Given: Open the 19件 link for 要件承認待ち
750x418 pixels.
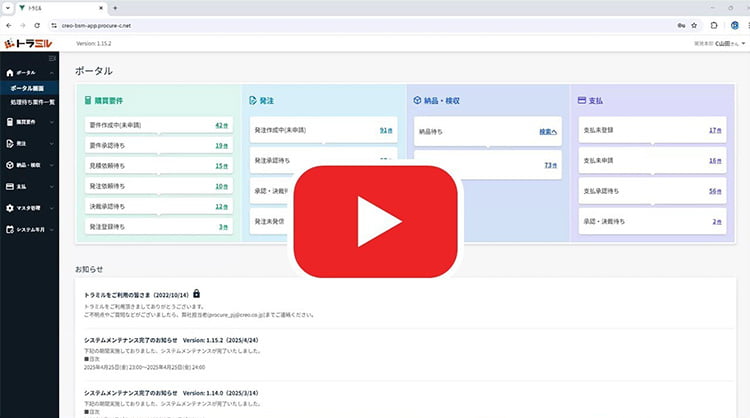Looking at the screenshot, I should 221,145.
